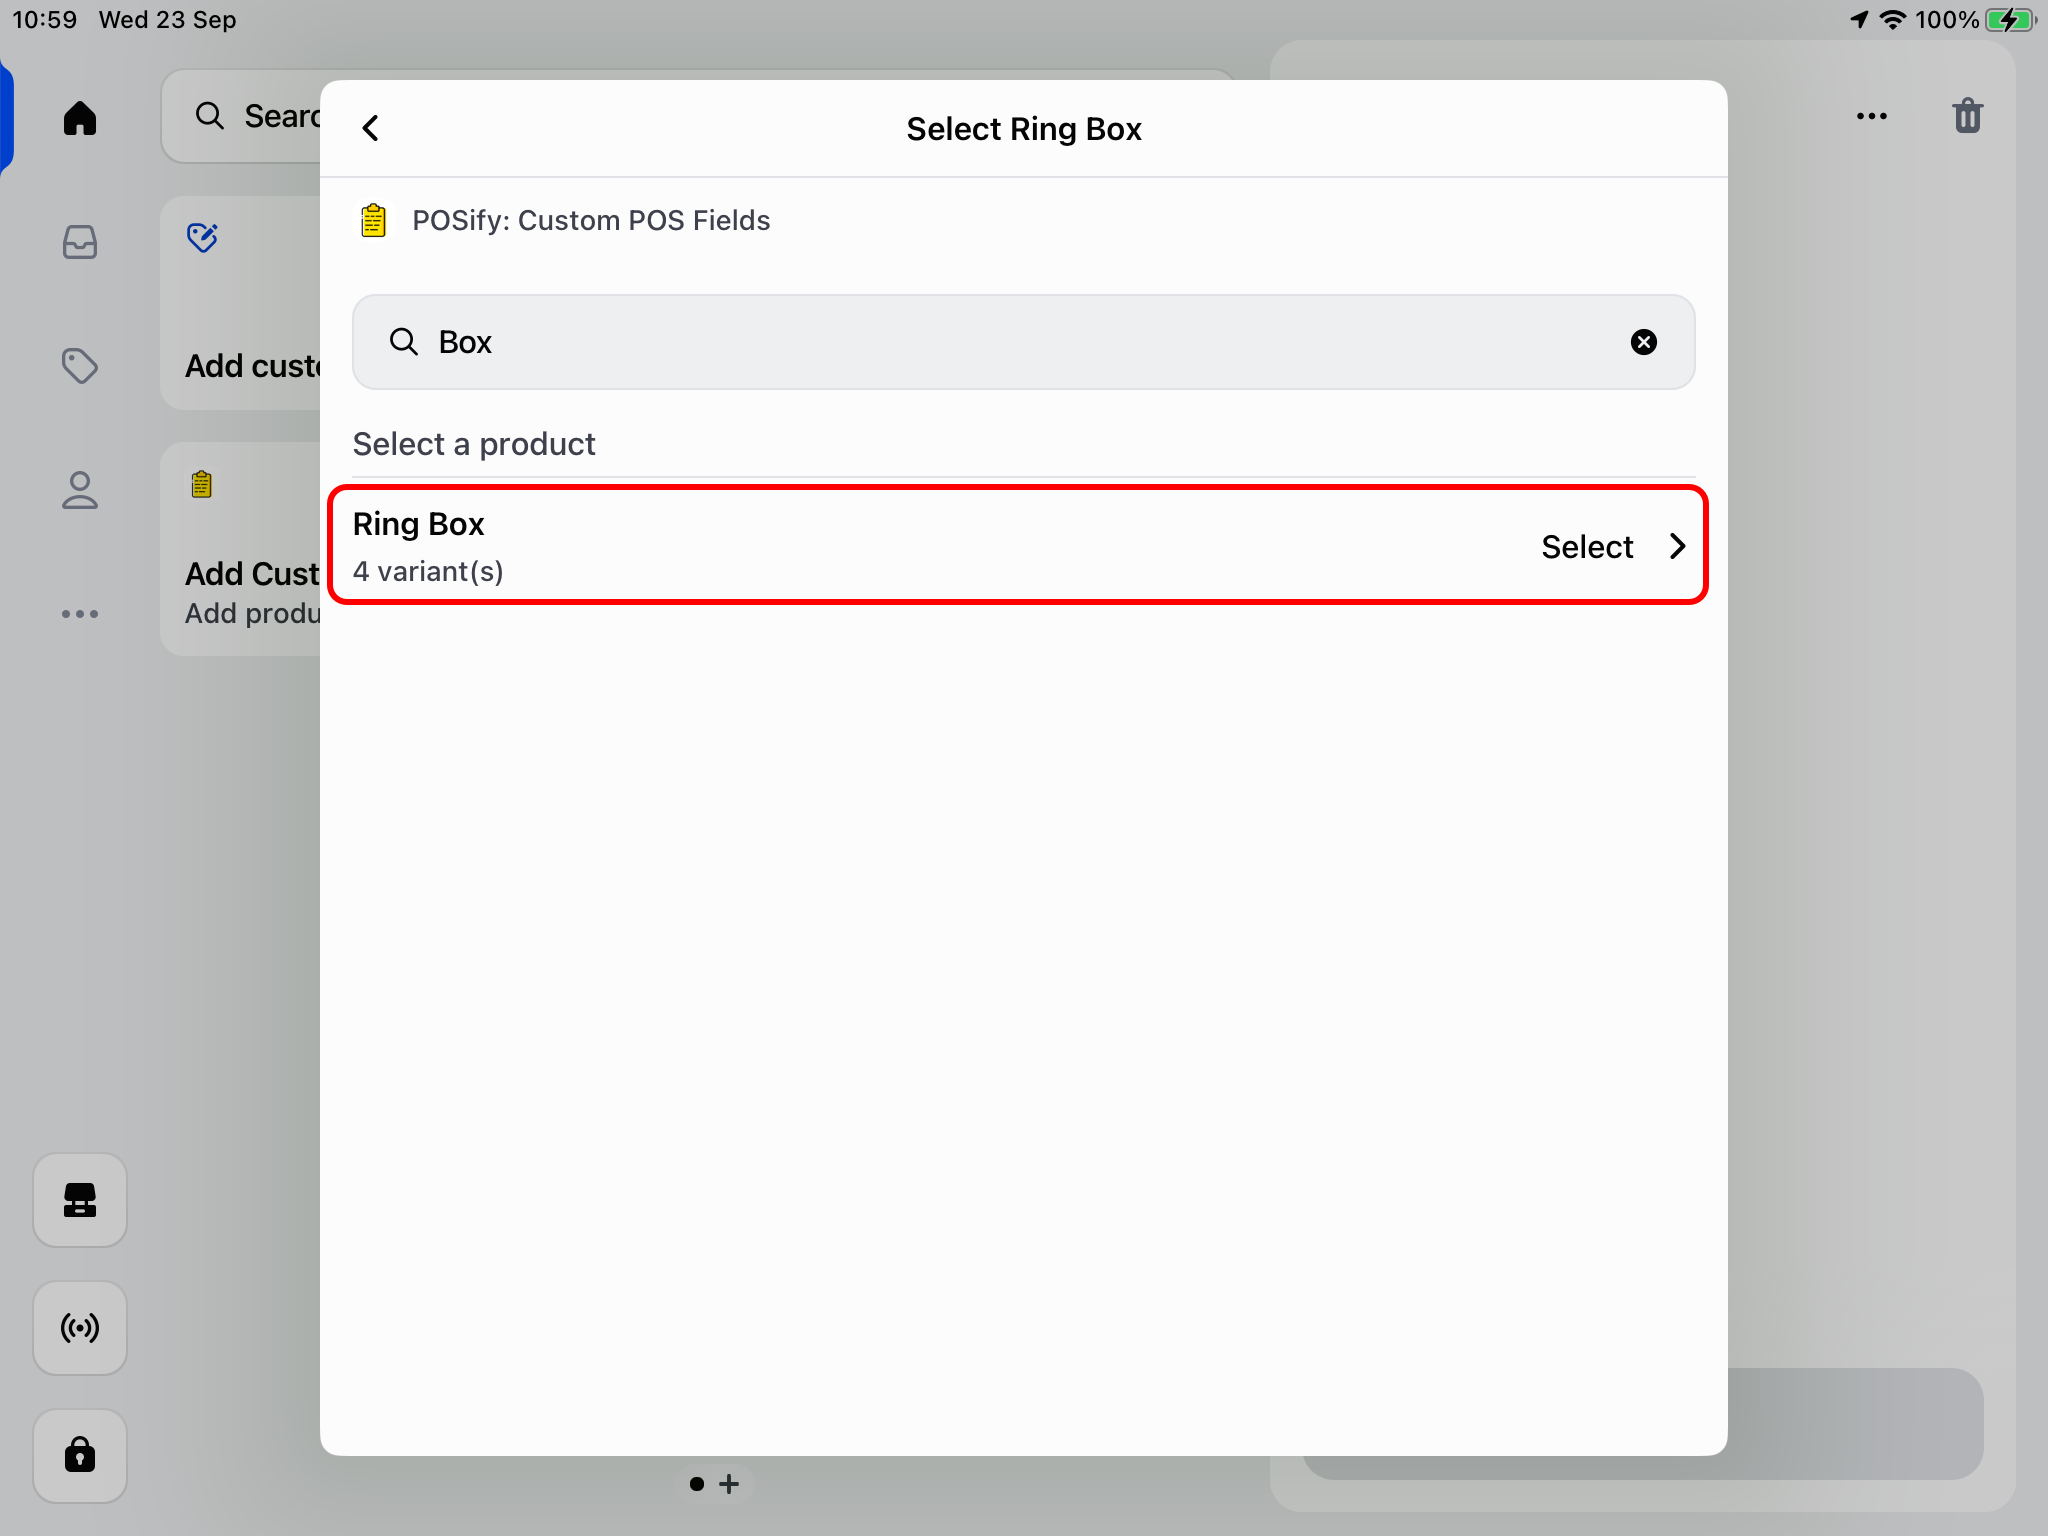The height and width of the screenshot is (1536, 2048).
Task: Check battery status indicator
Action: coord(2010,20)
